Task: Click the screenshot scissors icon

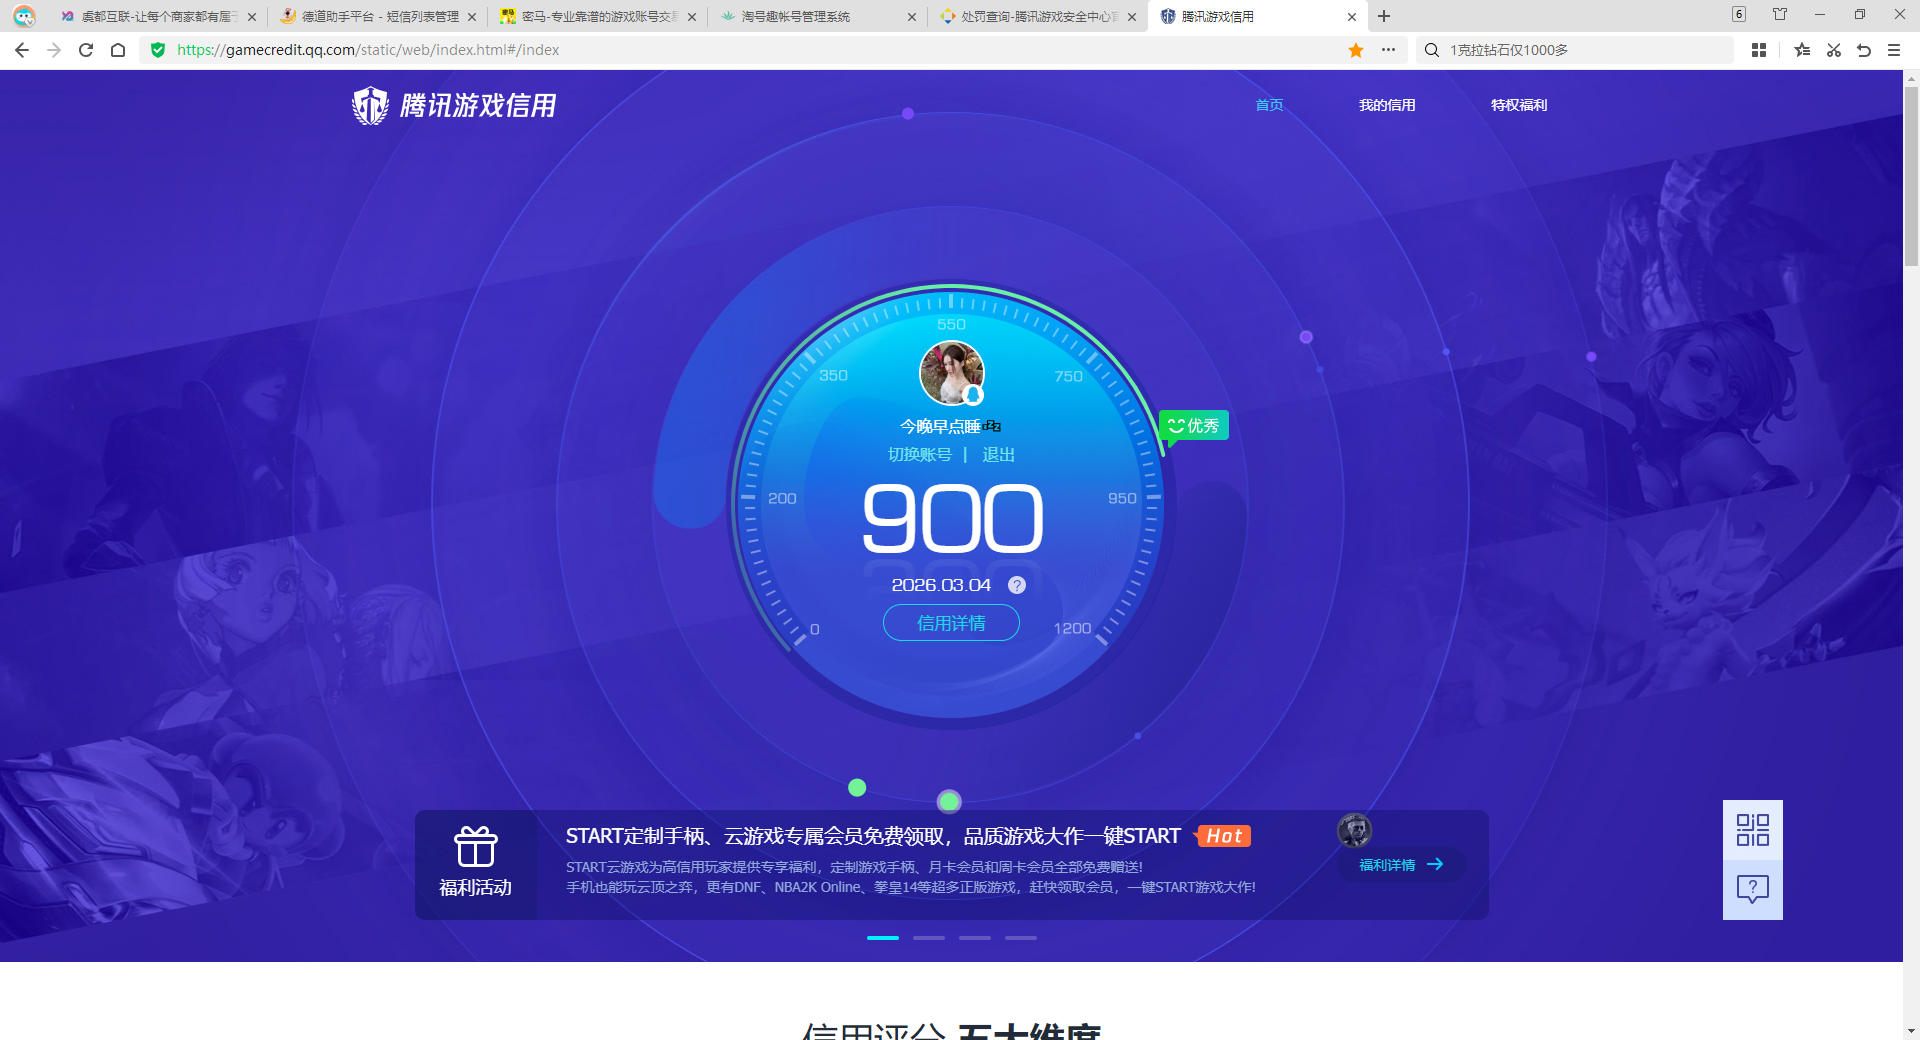Action: pyautogui.click(x=1833, y=50)
